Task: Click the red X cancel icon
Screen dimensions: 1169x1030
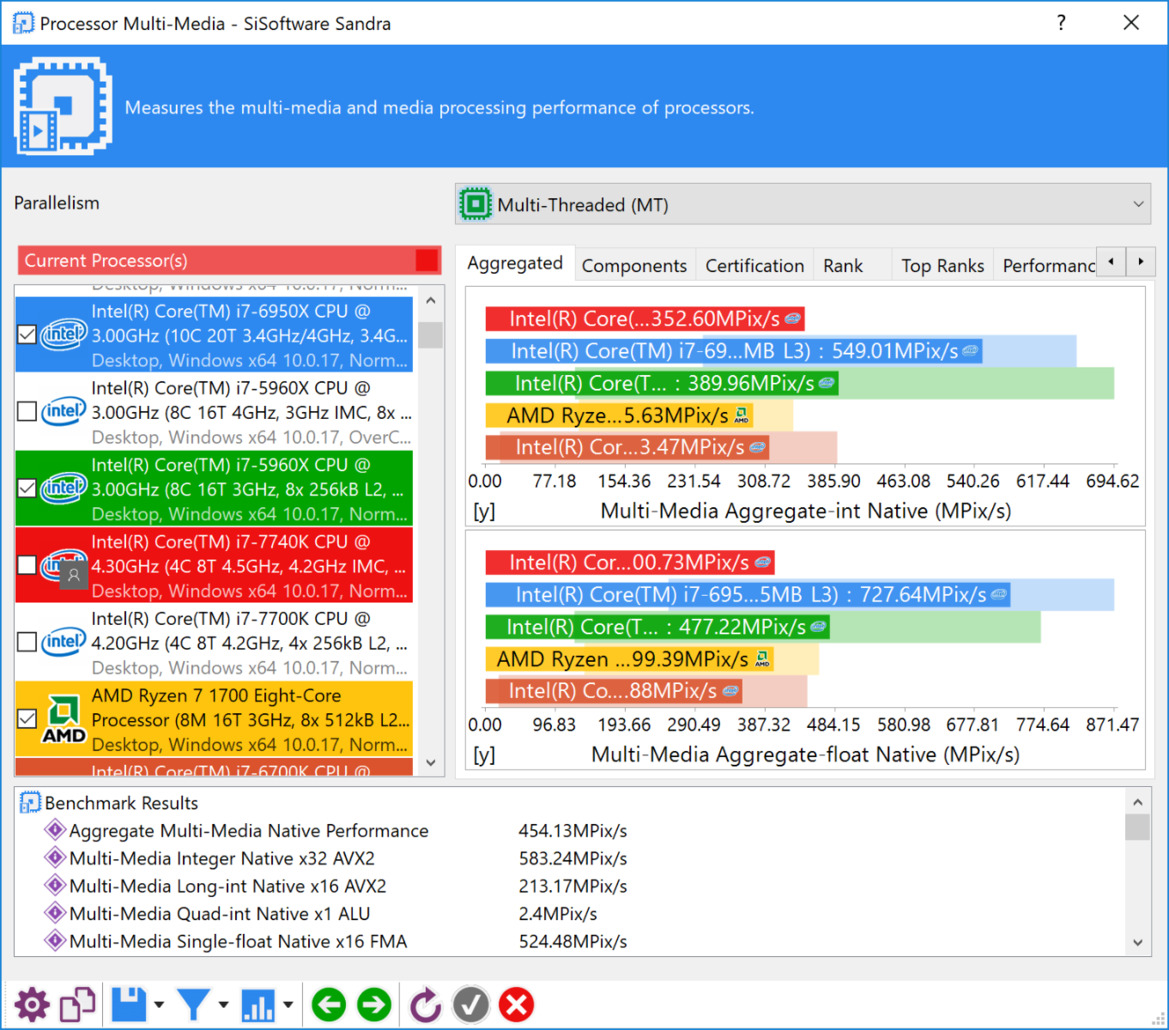Action: point(516,1005)
